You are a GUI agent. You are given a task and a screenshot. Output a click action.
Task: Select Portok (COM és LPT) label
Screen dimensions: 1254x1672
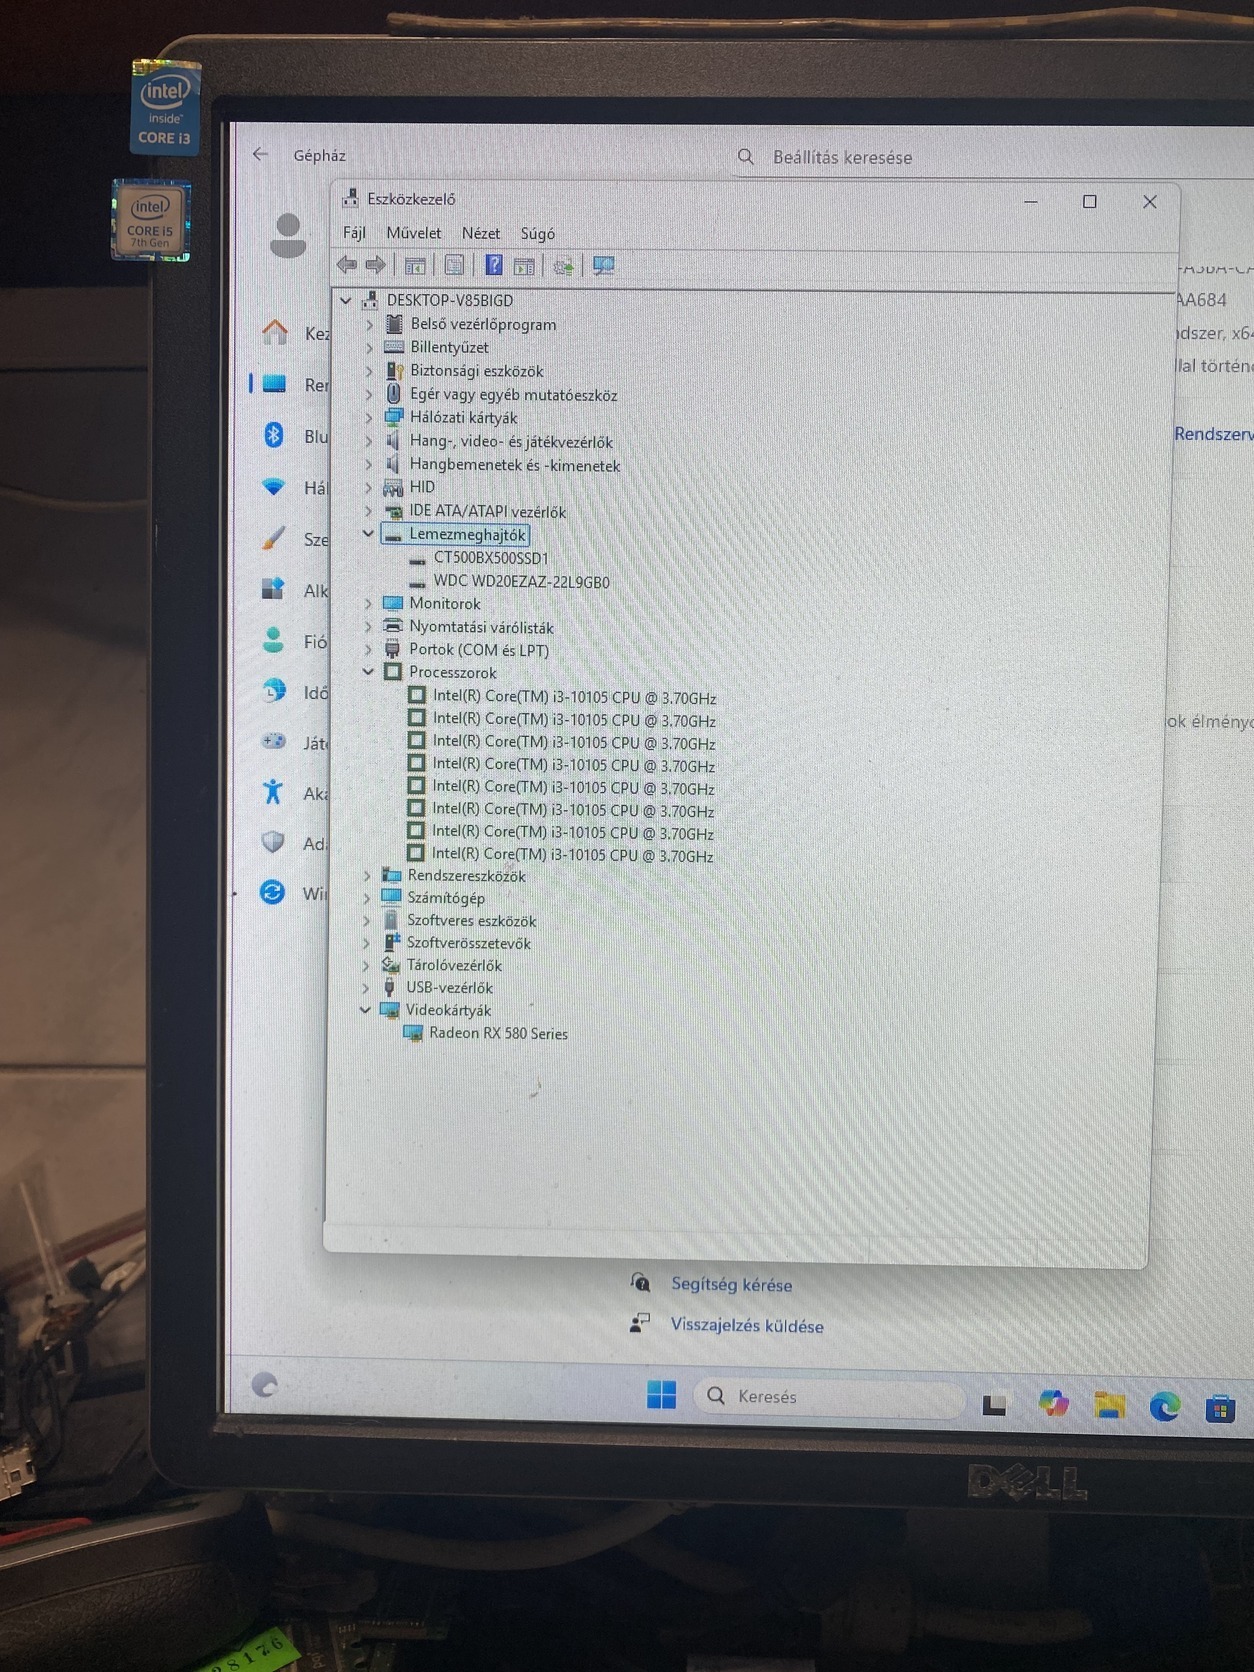(478, 651)
